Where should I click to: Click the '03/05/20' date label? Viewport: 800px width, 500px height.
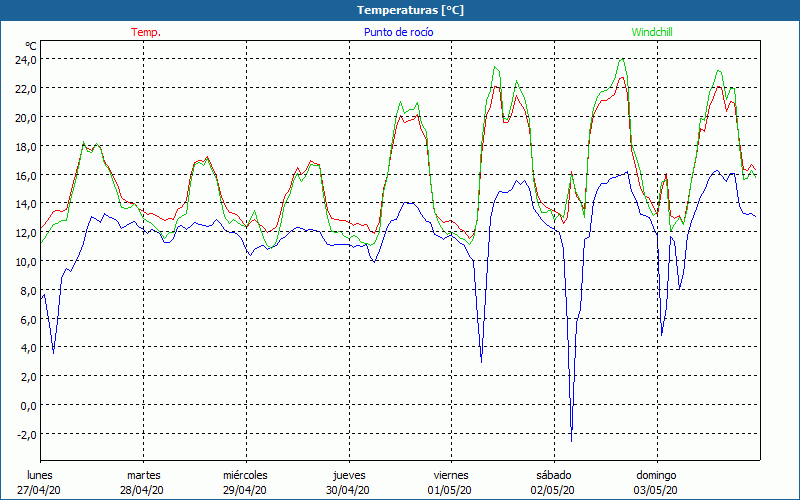tap(656, 490)
